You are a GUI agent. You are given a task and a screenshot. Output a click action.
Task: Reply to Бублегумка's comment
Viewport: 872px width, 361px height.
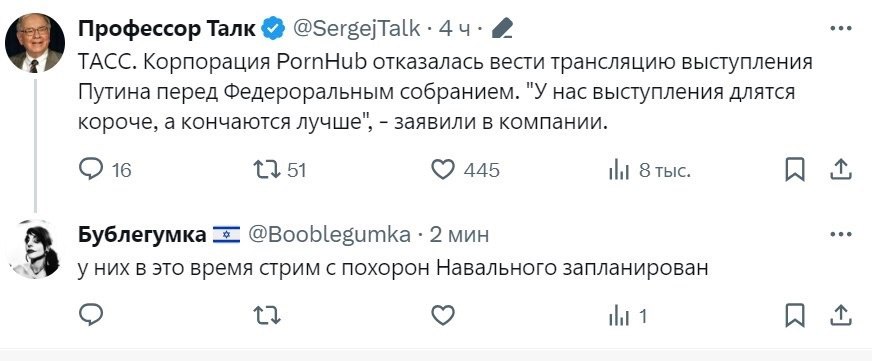point(91,316)
